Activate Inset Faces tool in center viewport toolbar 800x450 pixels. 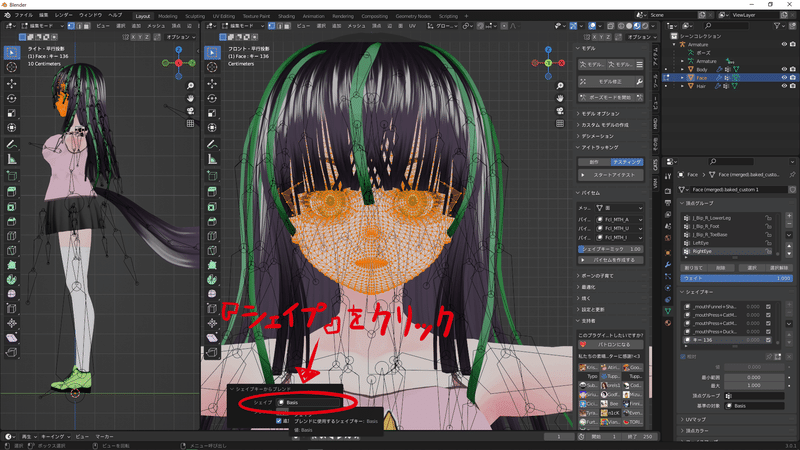[212, 207]
